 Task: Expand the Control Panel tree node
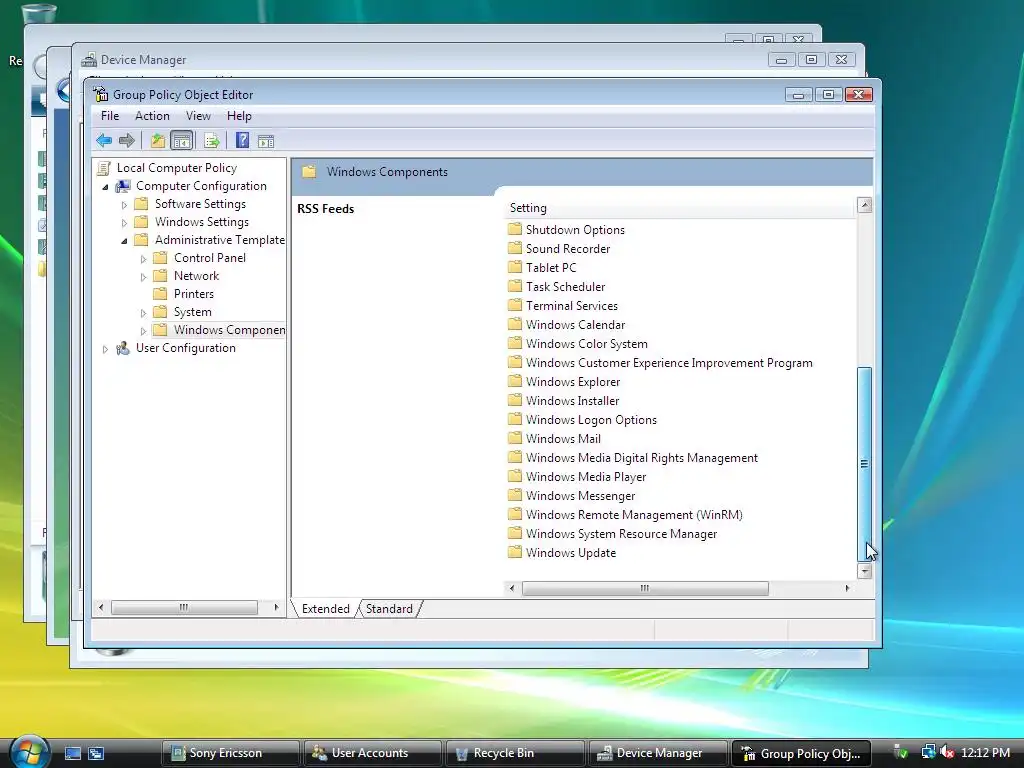point(143,259)
